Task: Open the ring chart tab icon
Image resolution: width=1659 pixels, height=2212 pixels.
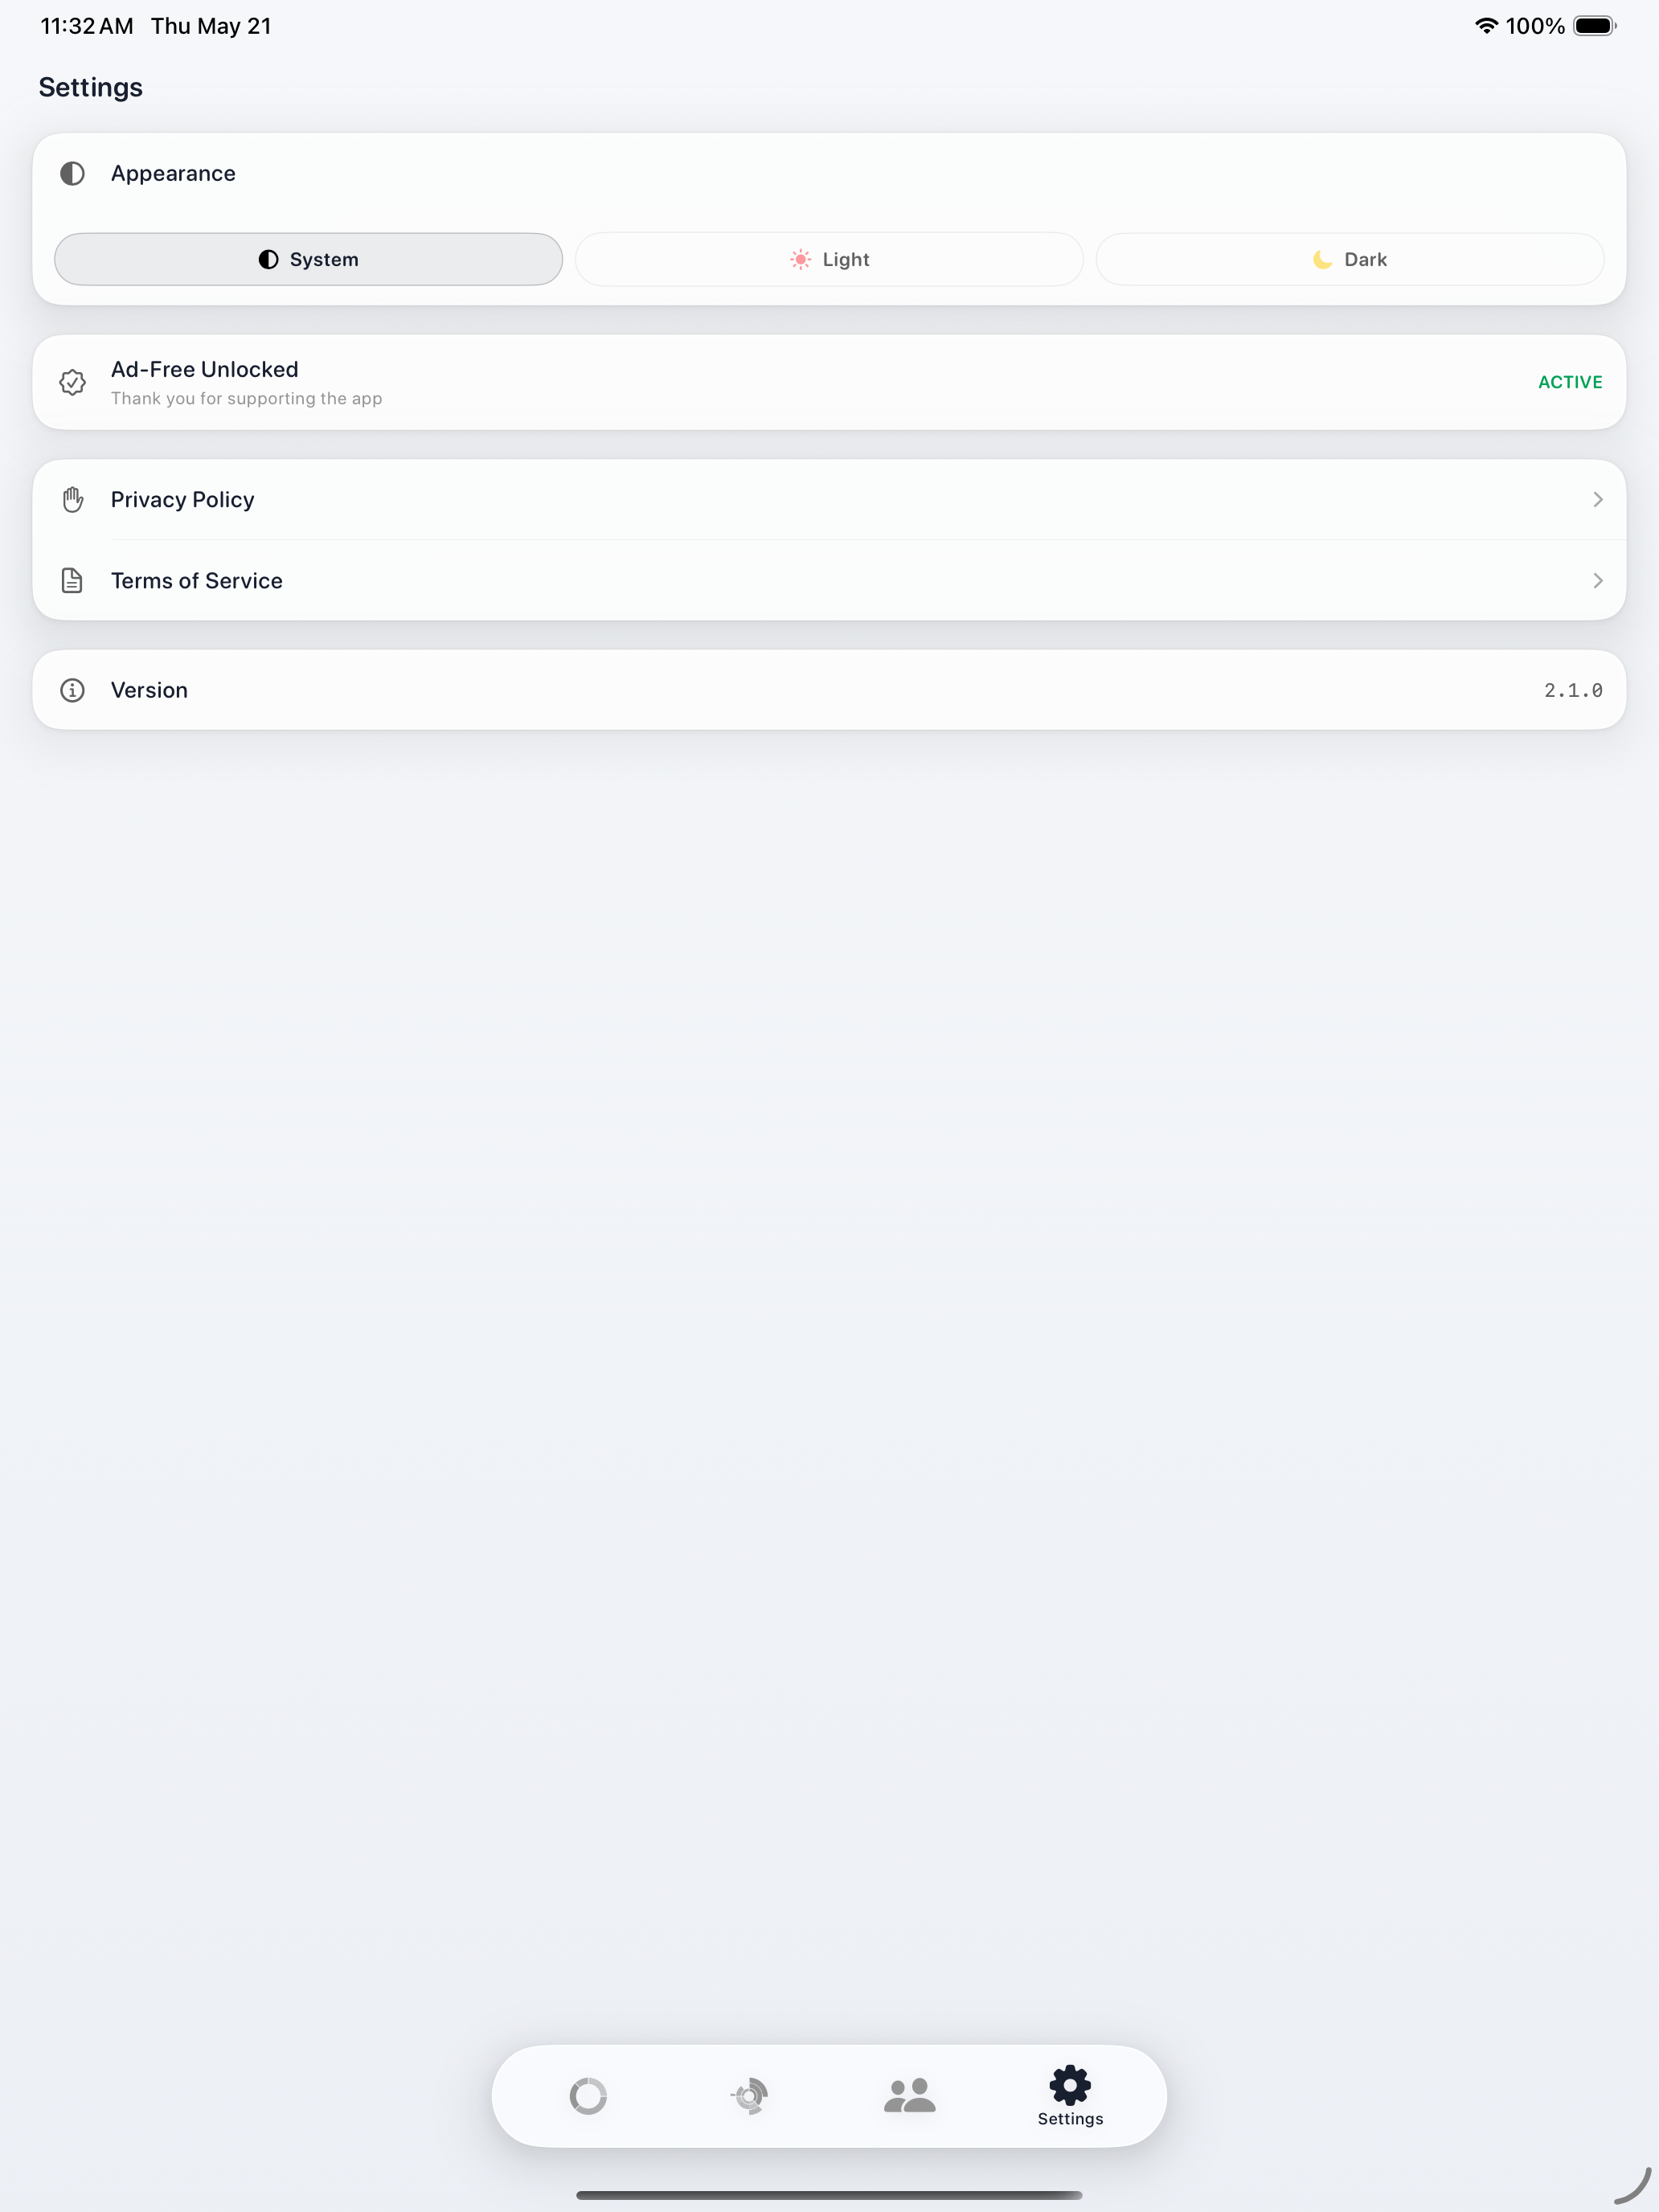Action: [588, 2095]
